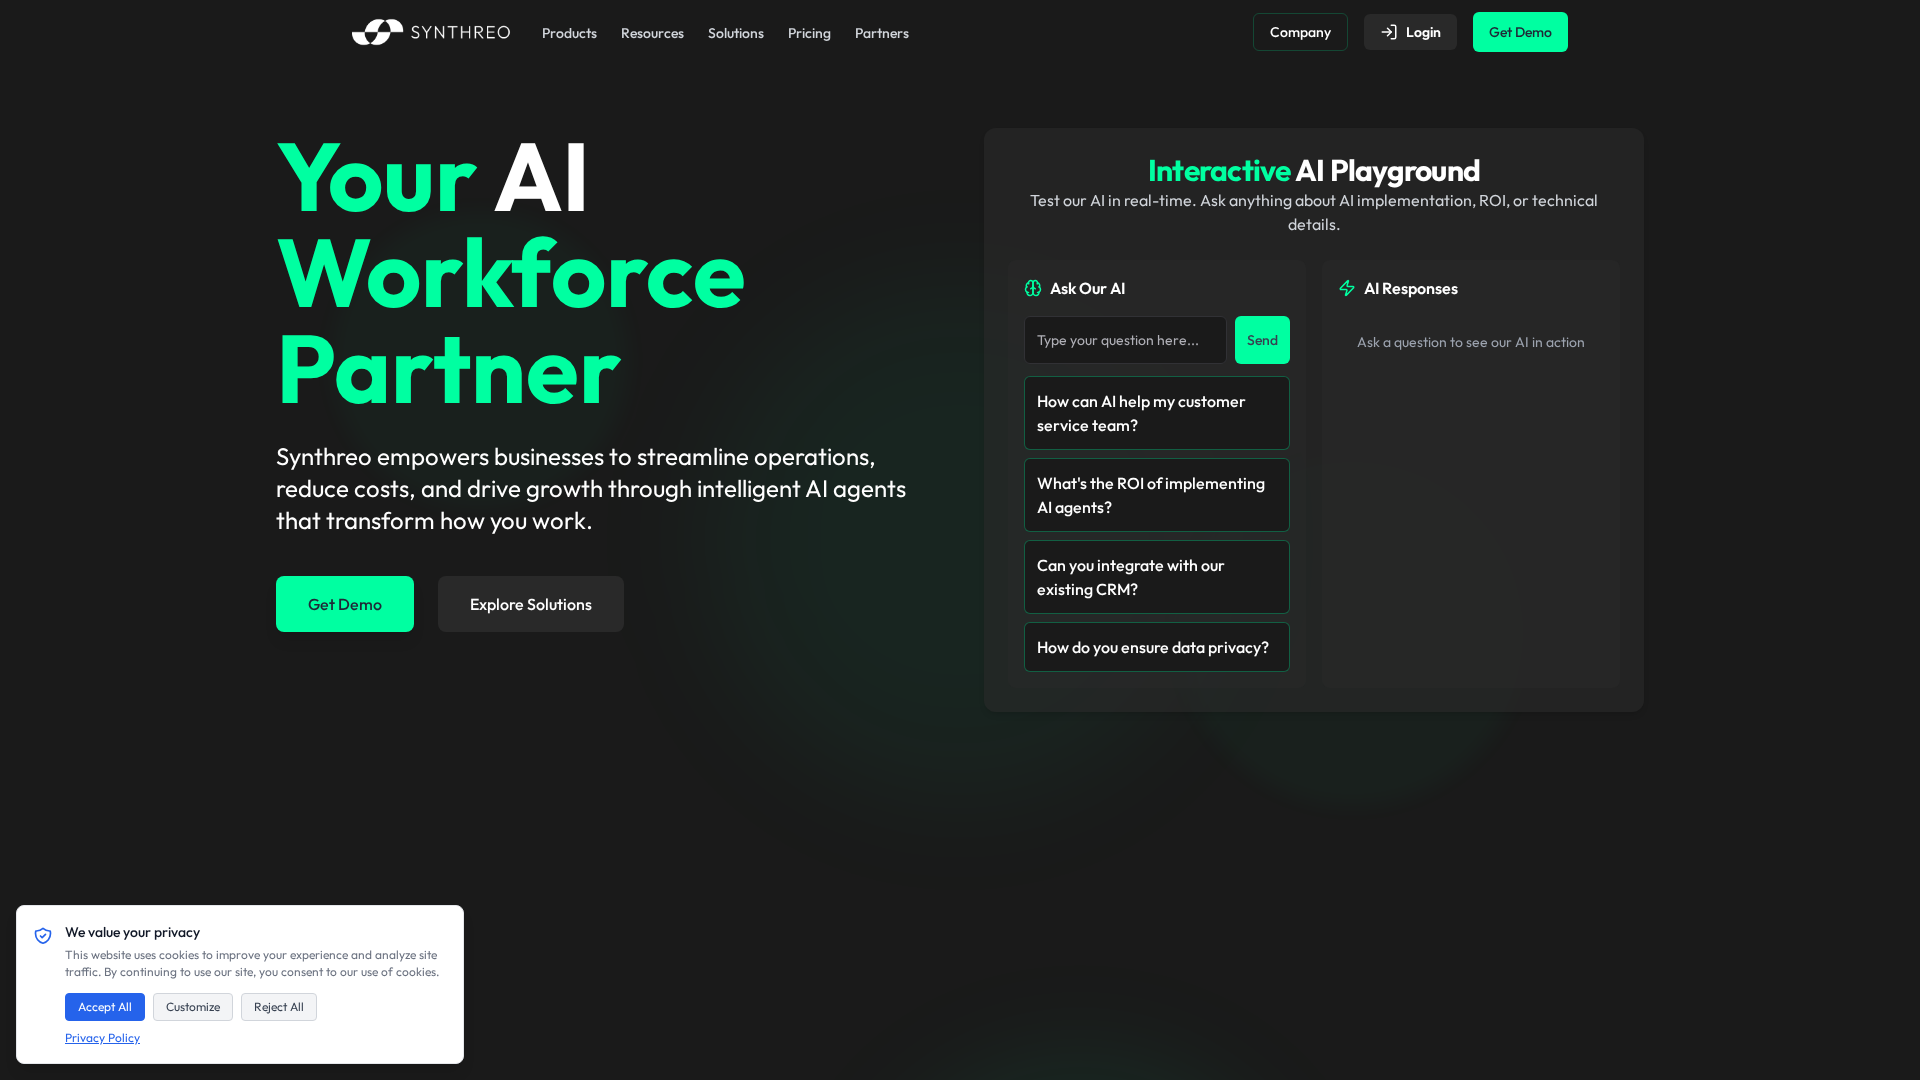Click Get Demo under the hero text

coord(344,603)
